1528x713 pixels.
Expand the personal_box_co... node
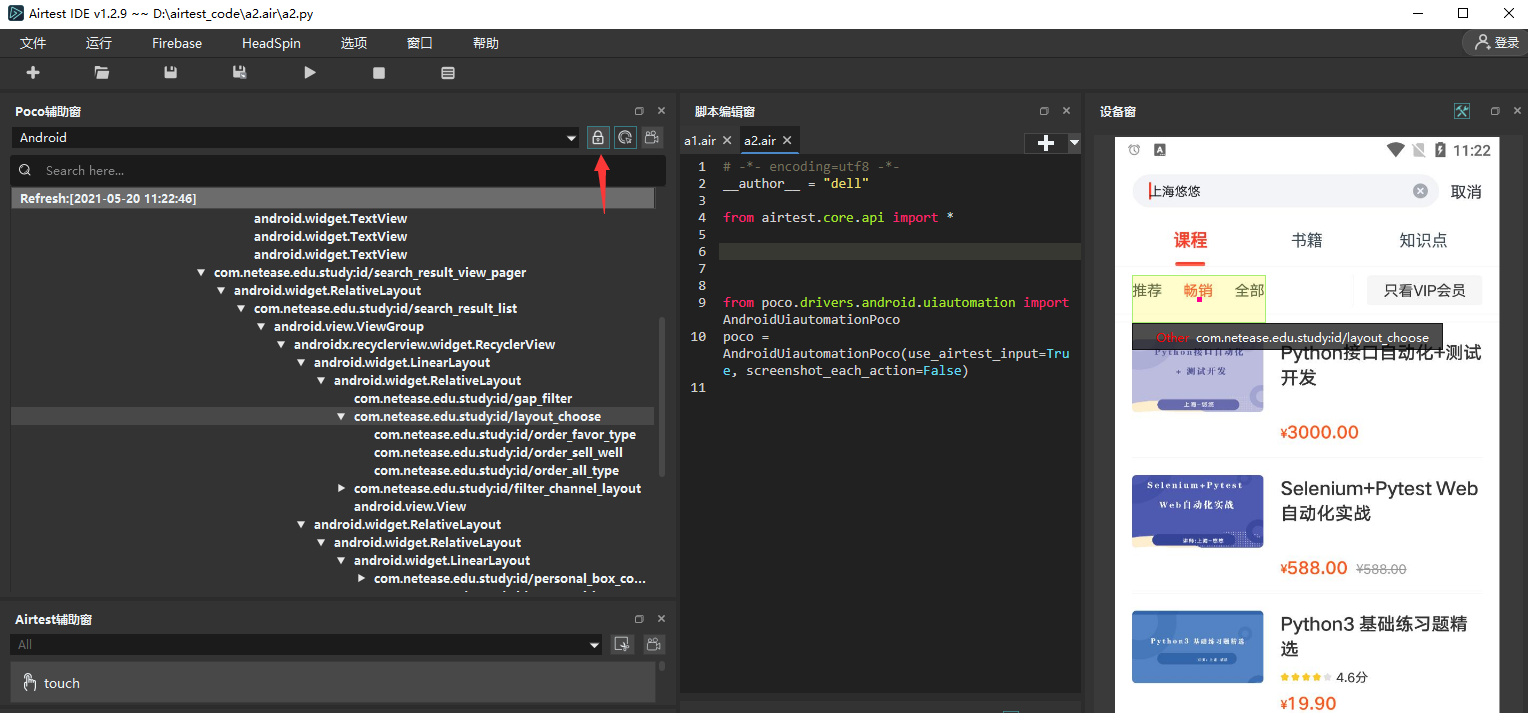click(362, 579)
